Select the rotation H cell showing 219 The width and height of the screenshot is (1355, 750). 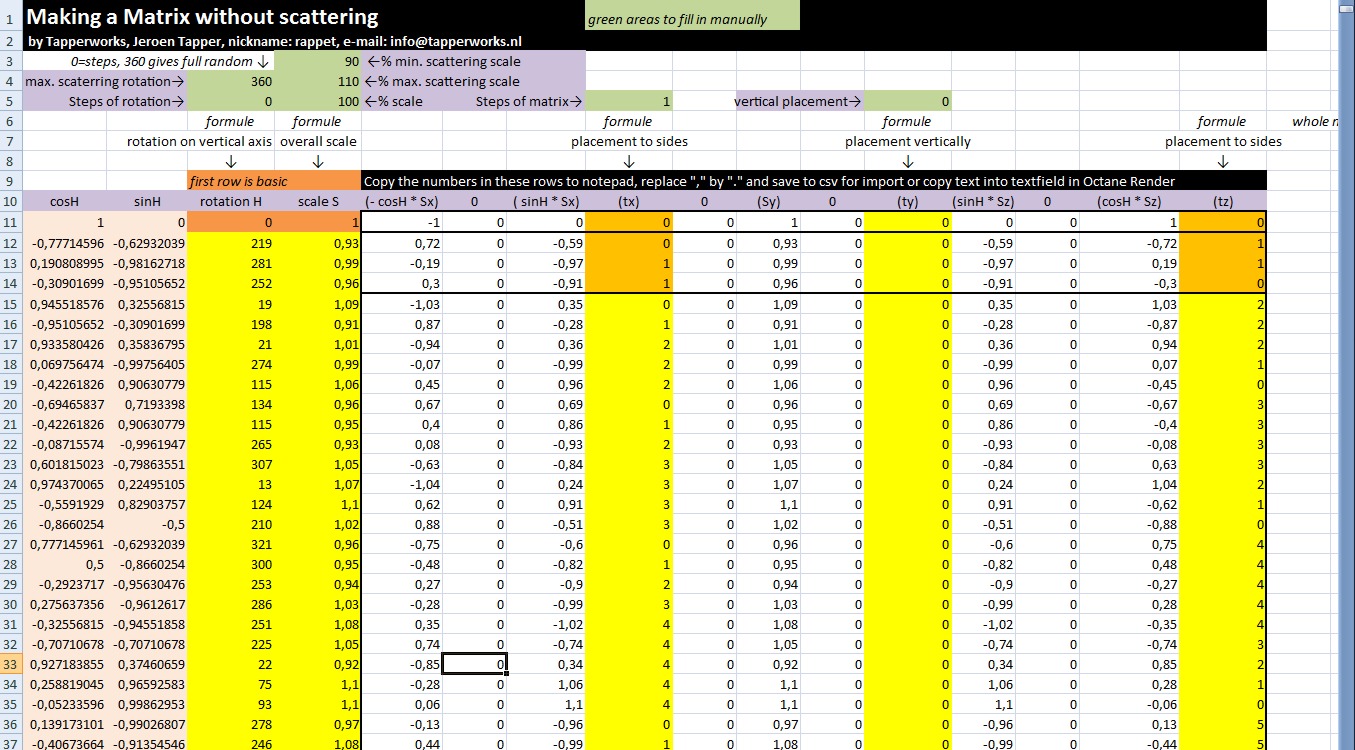pyautogui.click(x=230, y=243)
